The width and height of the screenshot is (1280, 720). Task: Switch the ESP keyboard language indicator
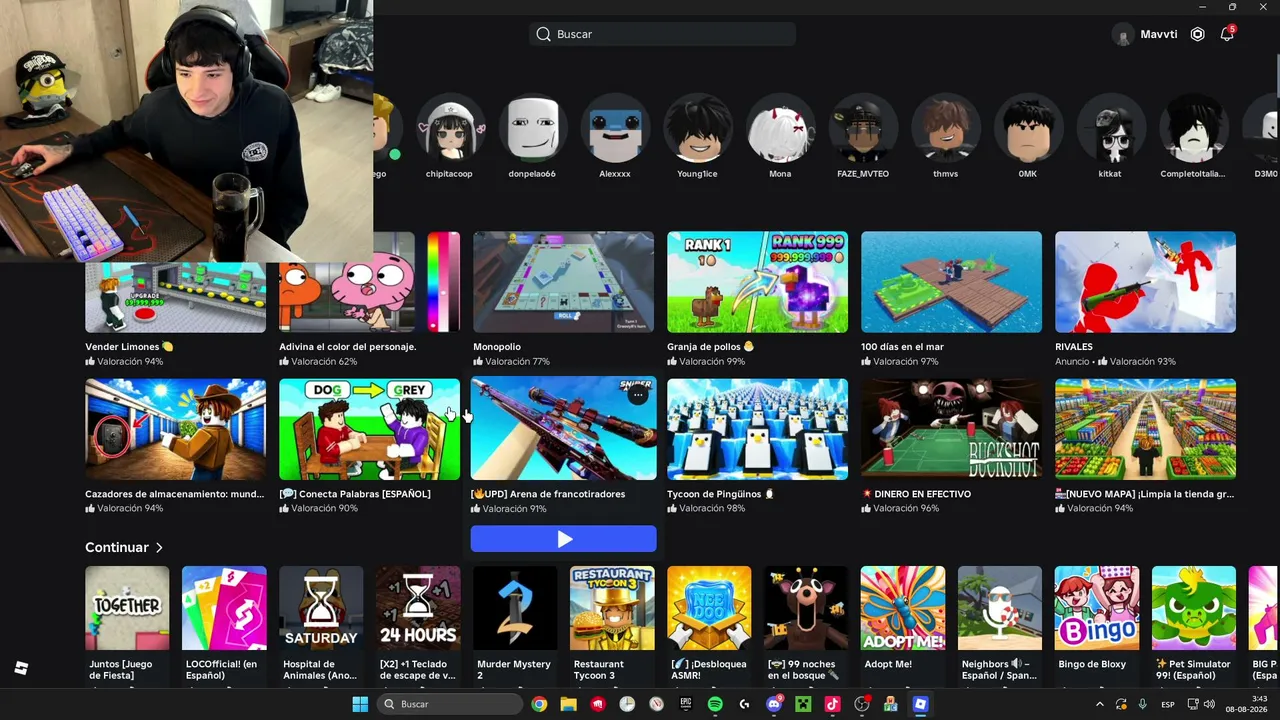coord(1168,704)
